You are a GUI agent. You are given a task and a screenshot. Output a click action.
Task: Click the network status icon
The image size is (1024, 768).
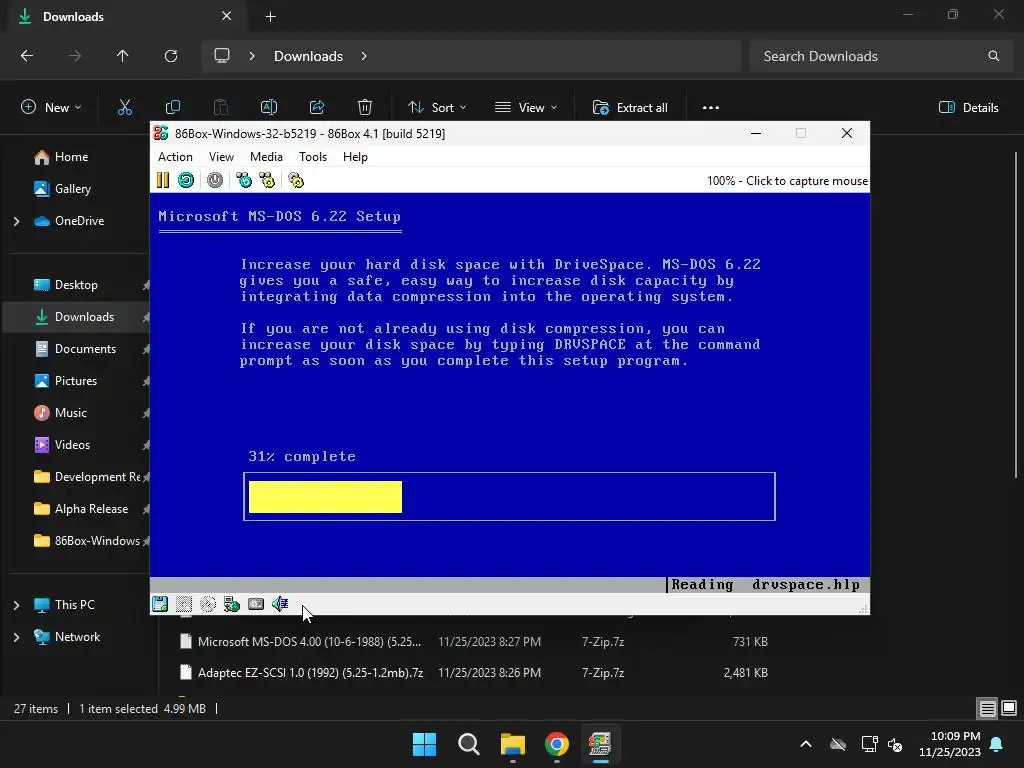pos(232,604)
